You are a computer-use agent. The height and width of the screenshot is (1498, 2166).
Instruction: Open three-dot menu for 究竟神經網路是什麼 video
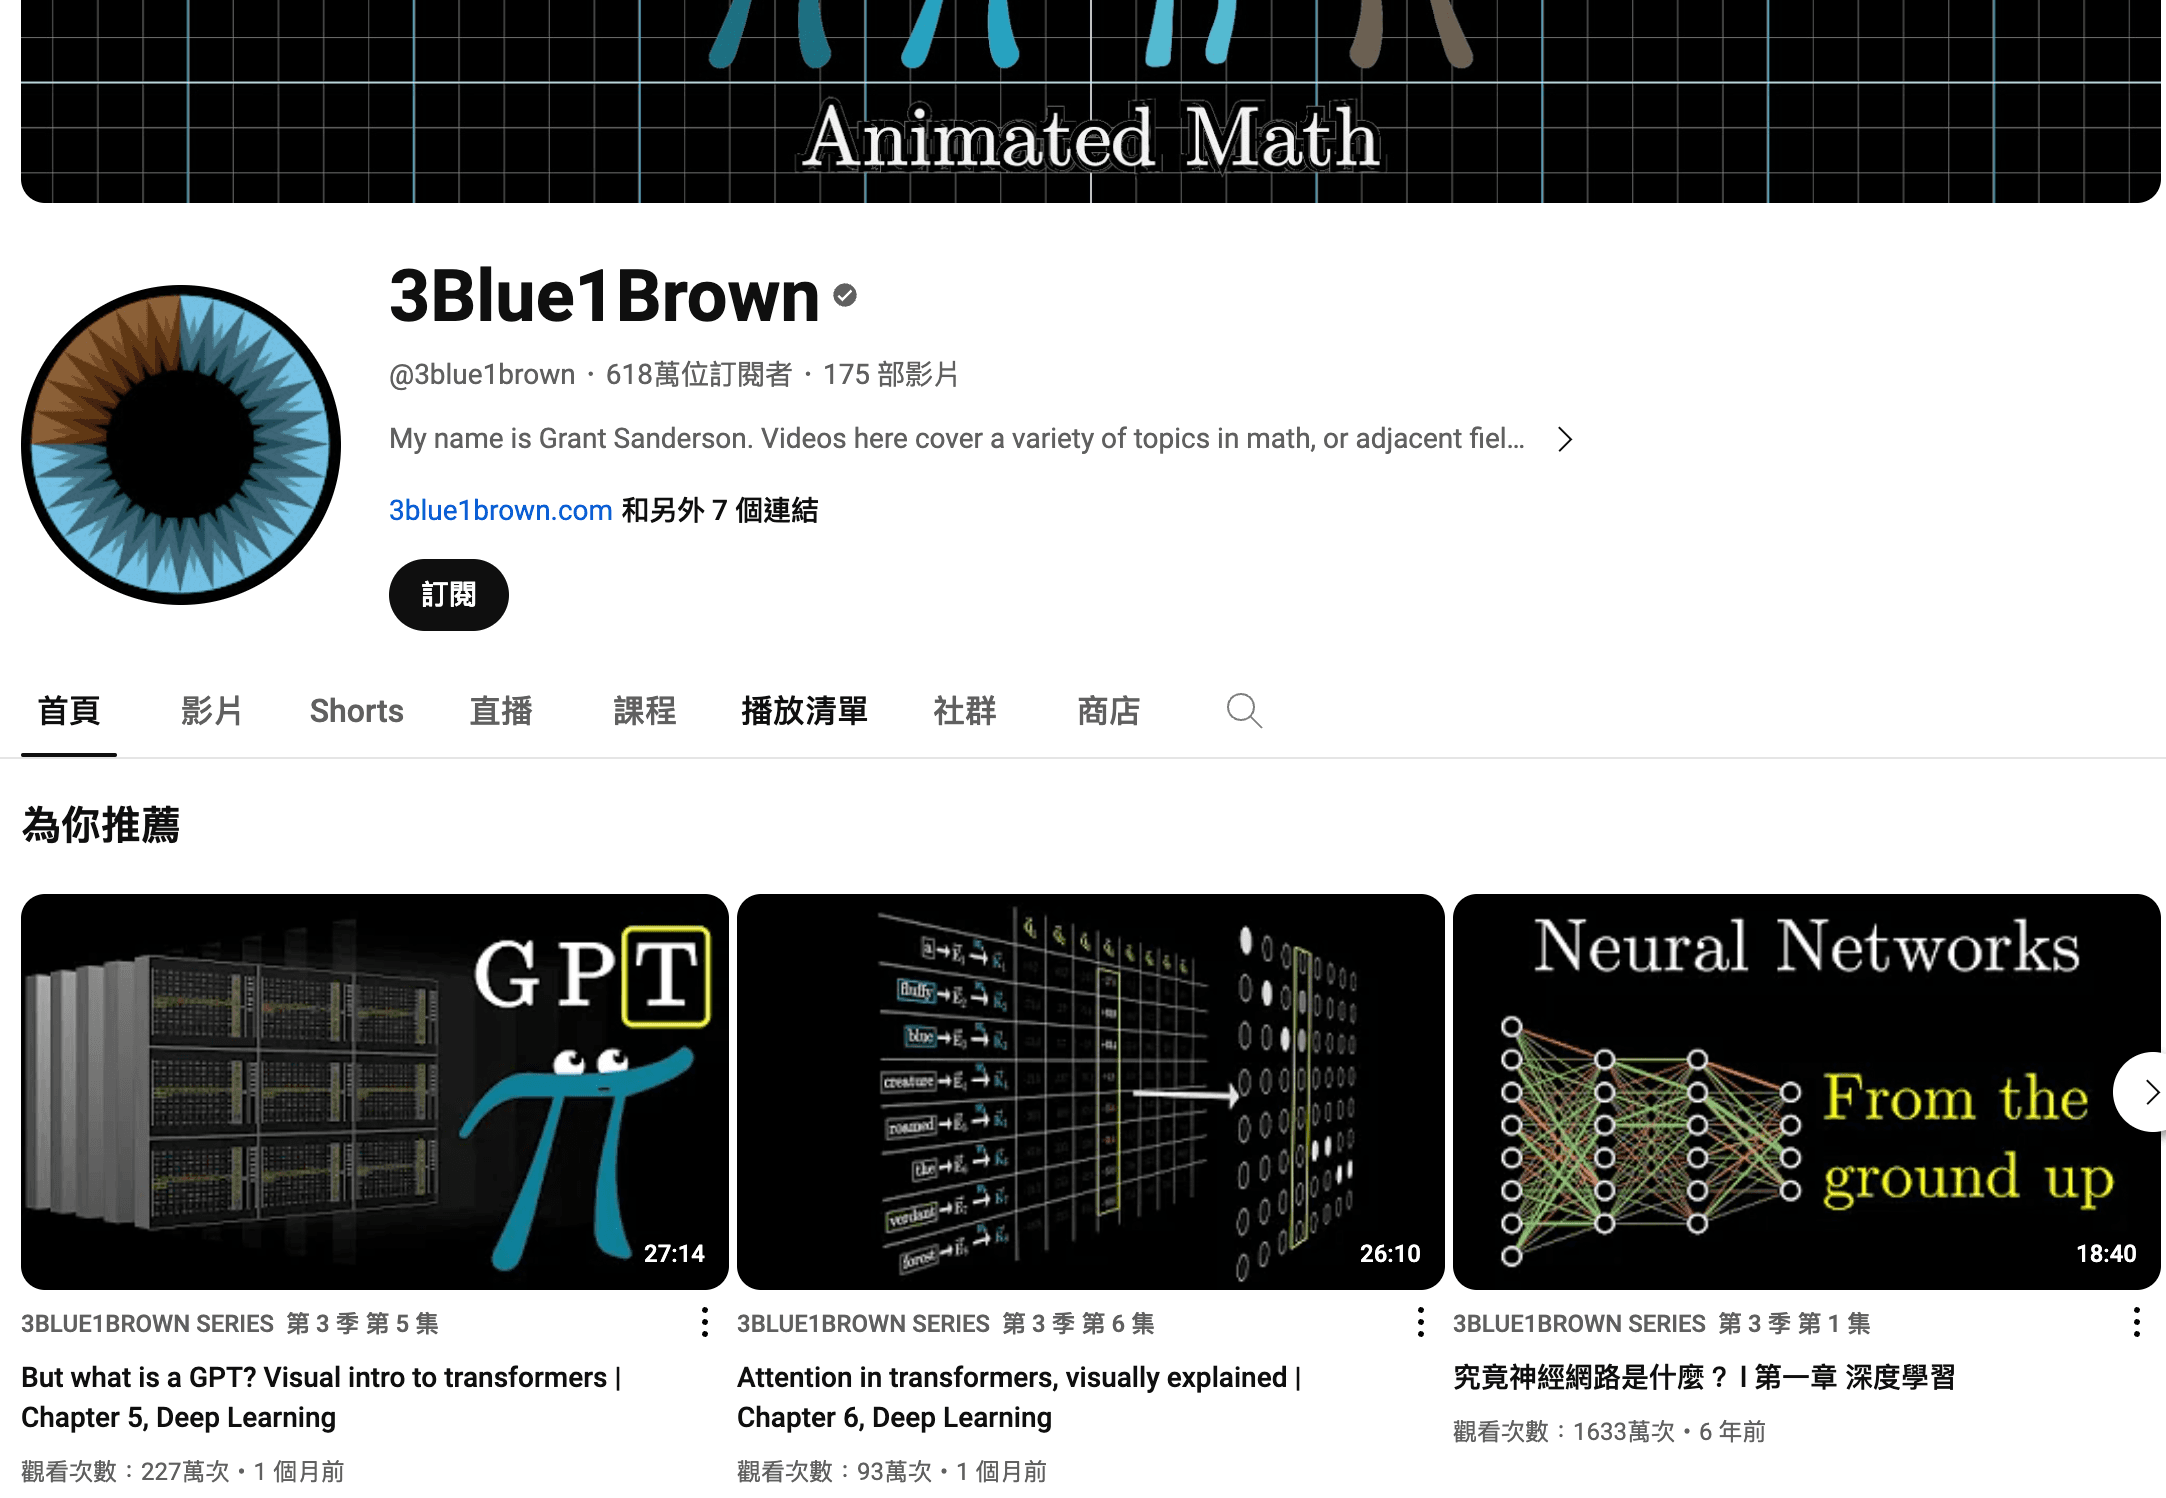[2136, 1322]
